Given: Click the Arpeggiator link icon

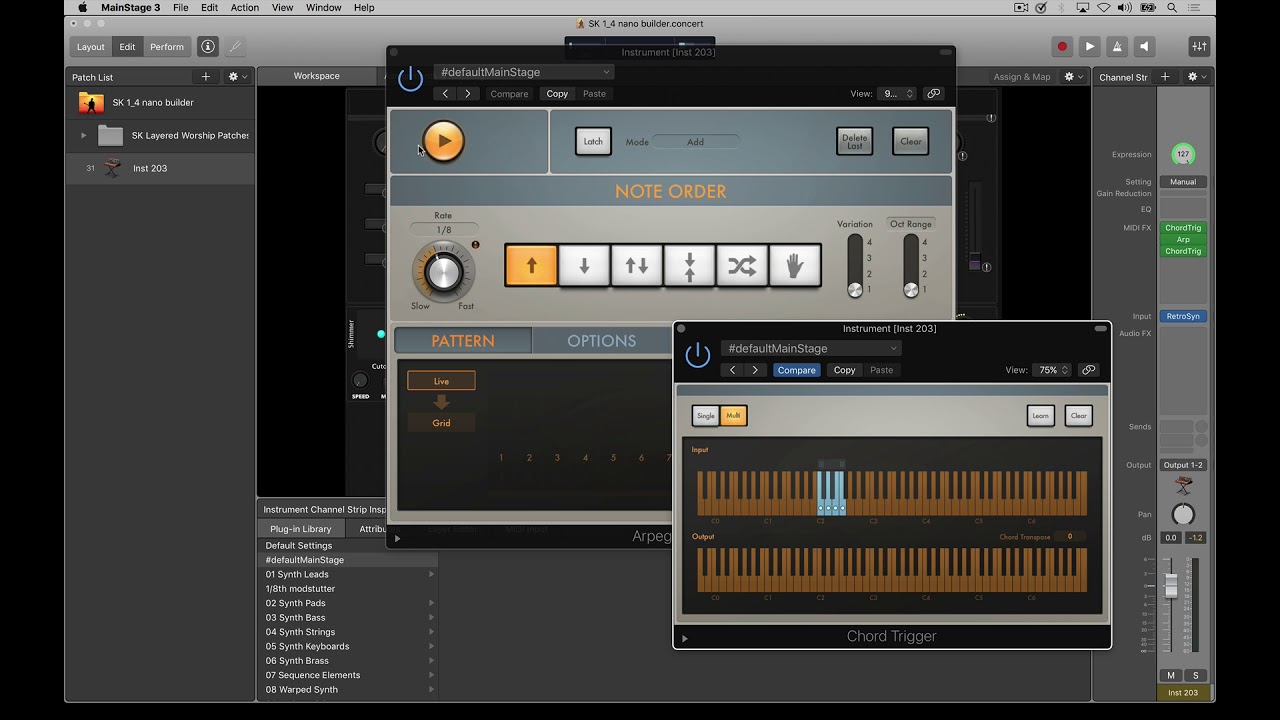Looking at the screenshot, I should coord(933,94).
